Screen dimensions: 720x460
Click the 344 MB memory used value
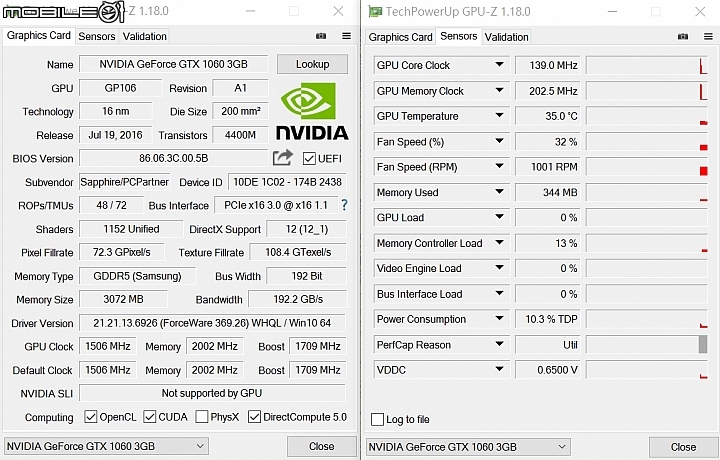pyautogui.click(x=548, y=192)
